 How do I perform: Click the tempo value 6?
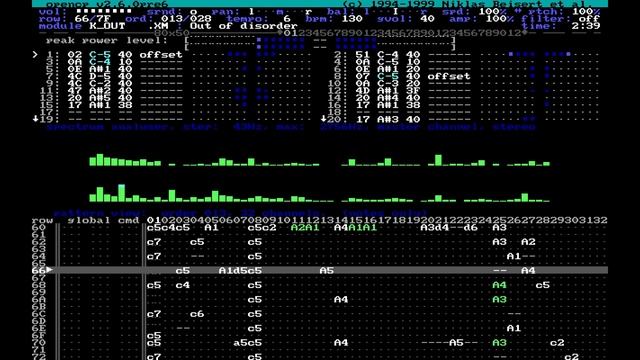pos(287,19)
